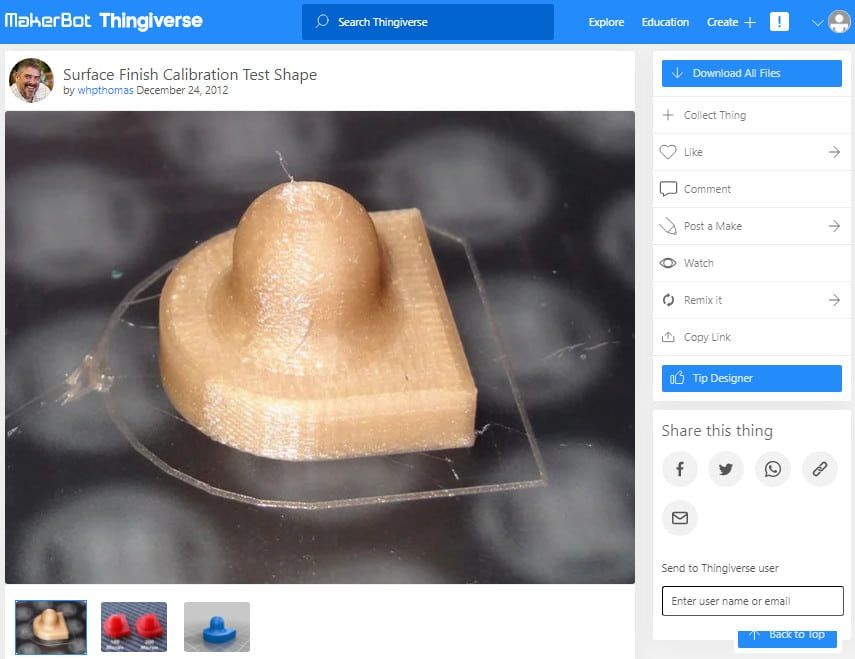Expand Remix it options via its arrow
This screenshot has width=855, height=659.
(x=836, y=300)
